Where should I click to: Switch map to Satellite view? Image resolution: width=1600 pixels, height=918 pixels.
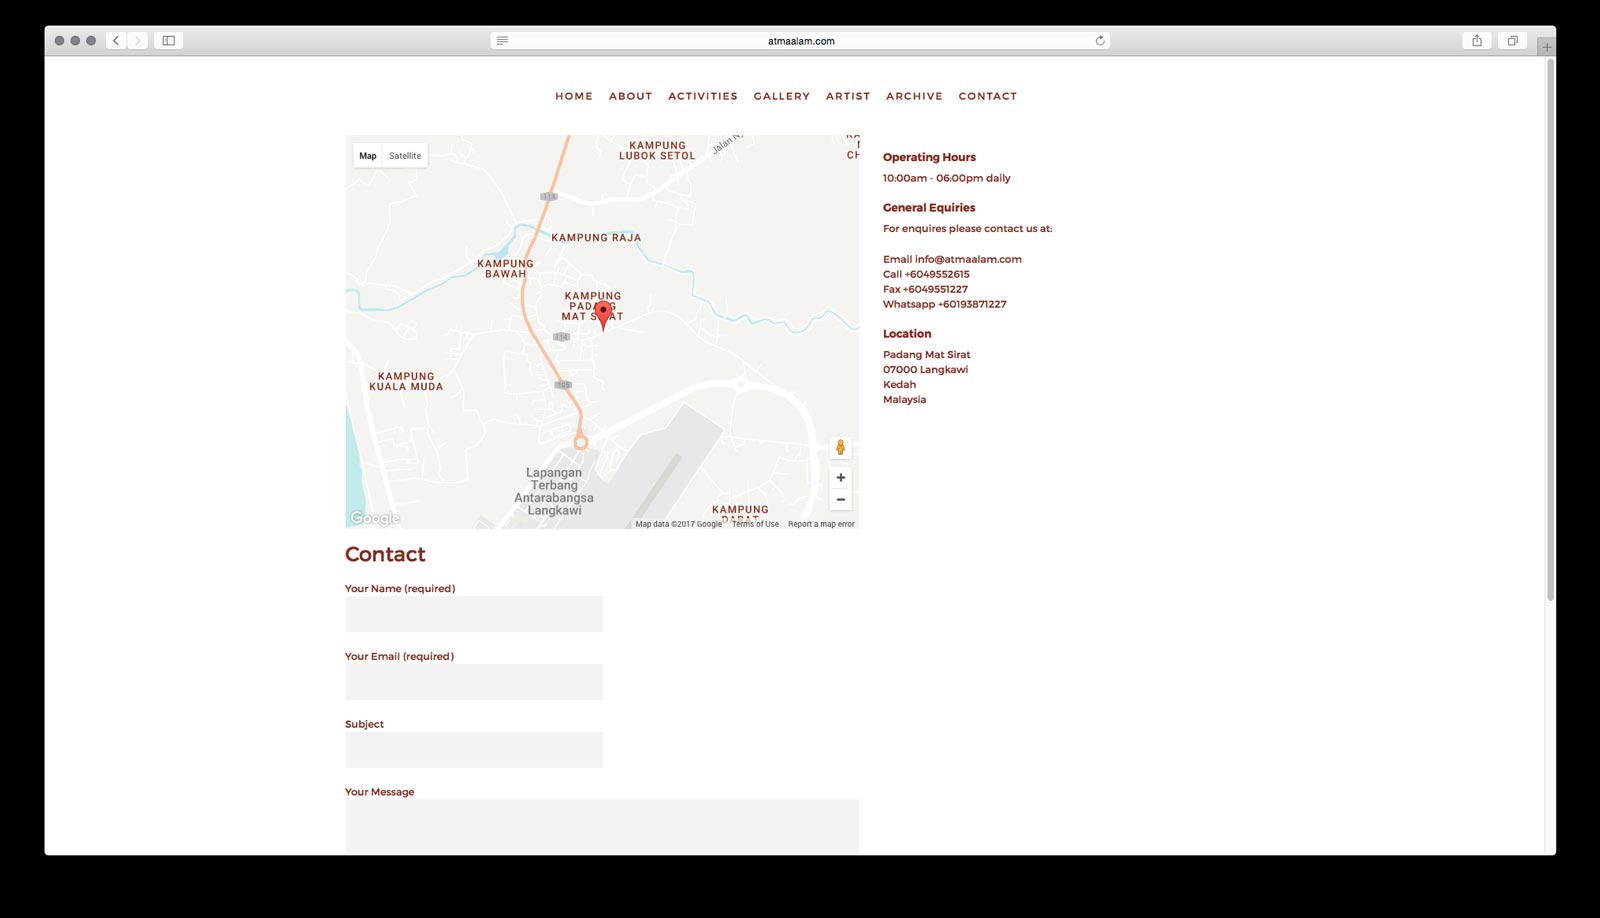pyautogui.click(x=405, y=156)
